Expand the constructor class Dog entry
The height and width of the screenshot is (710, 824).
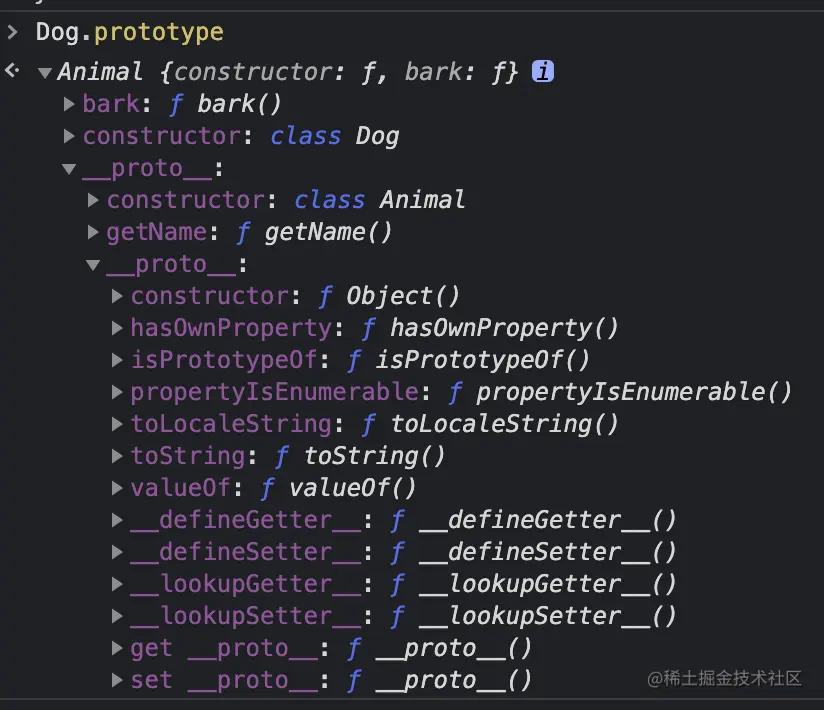69,136
